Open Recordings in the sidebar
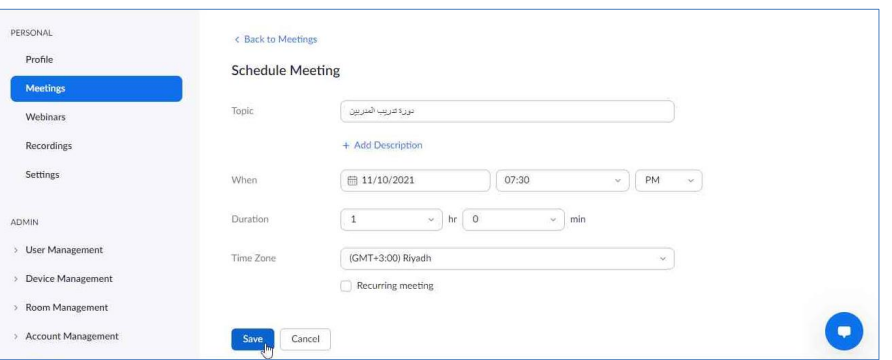Viewport: 892px width, 360px height. pyautogui.click(x=49, y=146)
